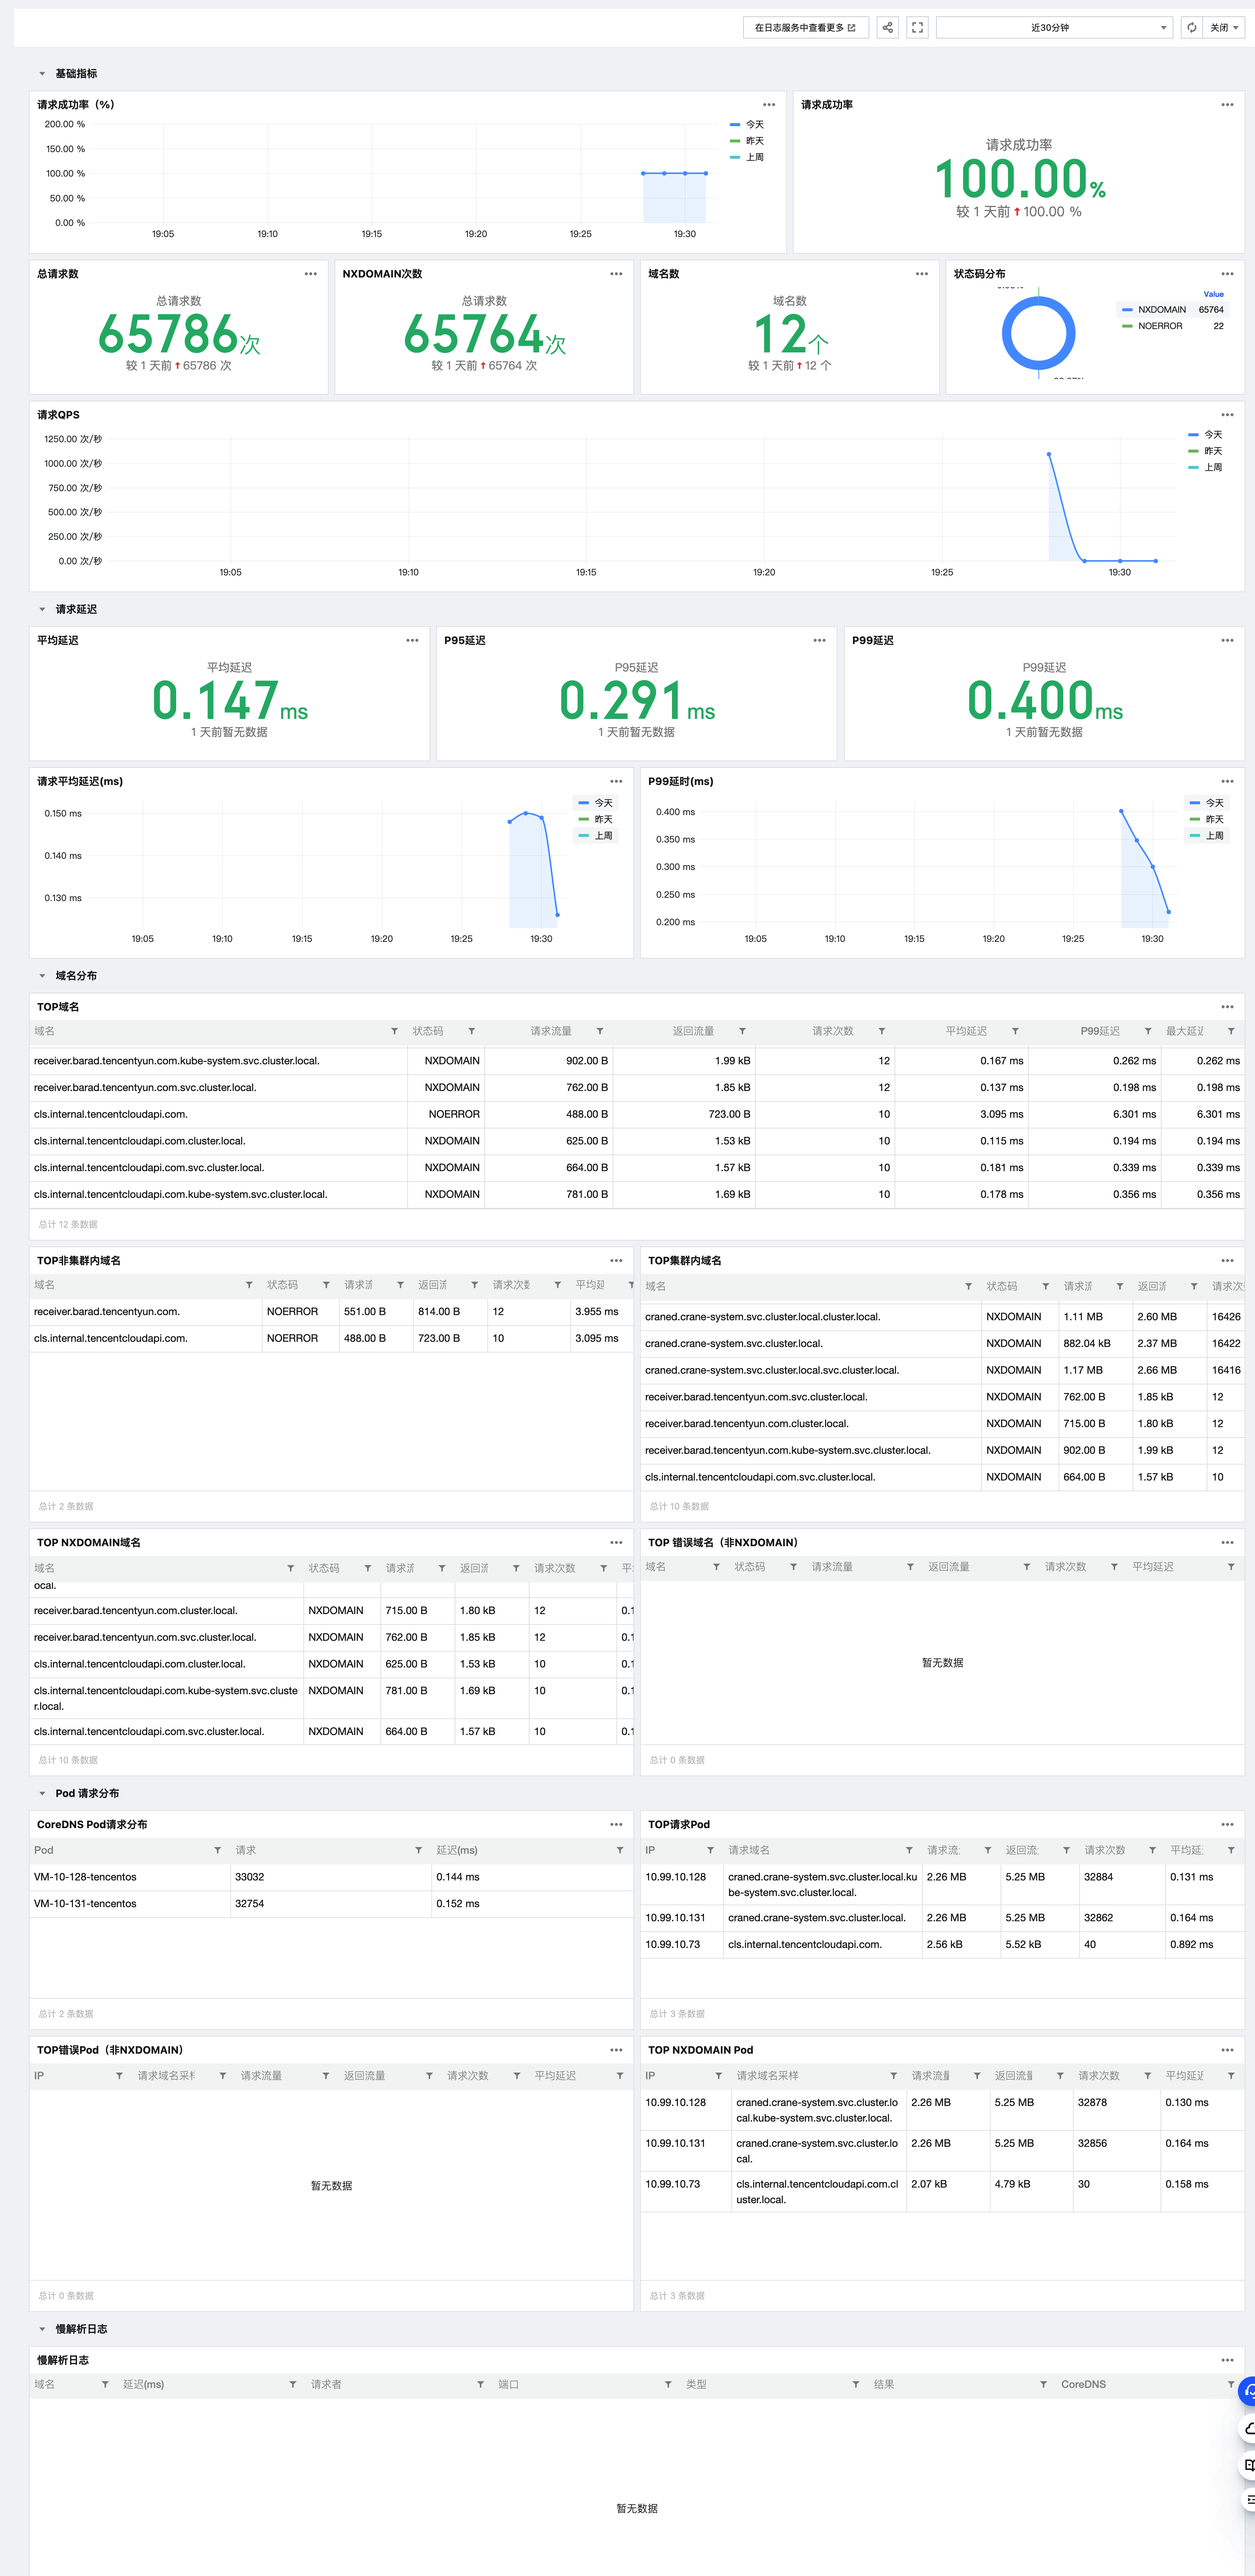1255x2576 pixels.
Task: Enter fullscreen mode with the expand icon
Action: click(x=917, y=28)
